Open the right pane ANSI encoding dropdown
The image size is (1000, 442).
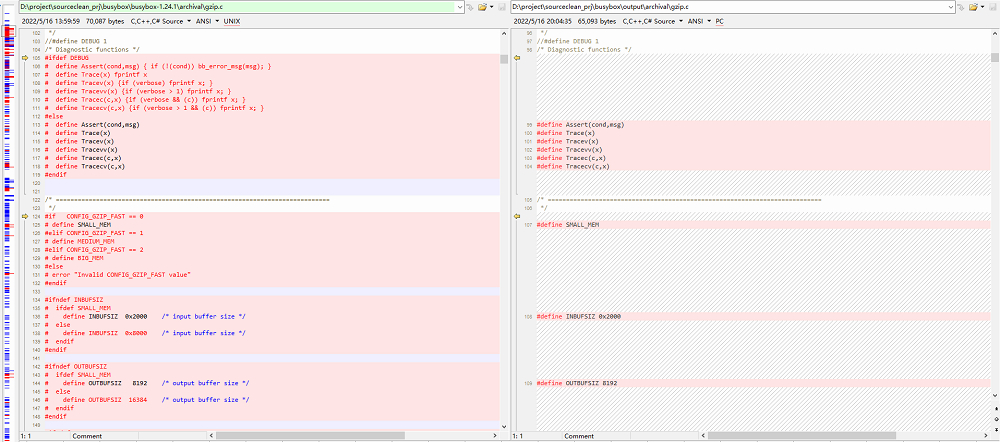pos(694,21)
